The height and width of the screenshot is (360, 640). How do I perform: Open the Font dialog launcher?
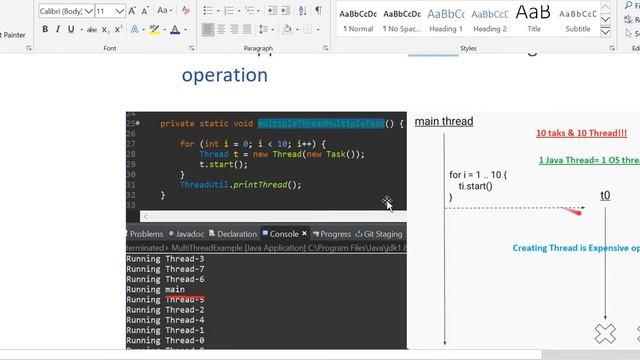coord(191,48)
